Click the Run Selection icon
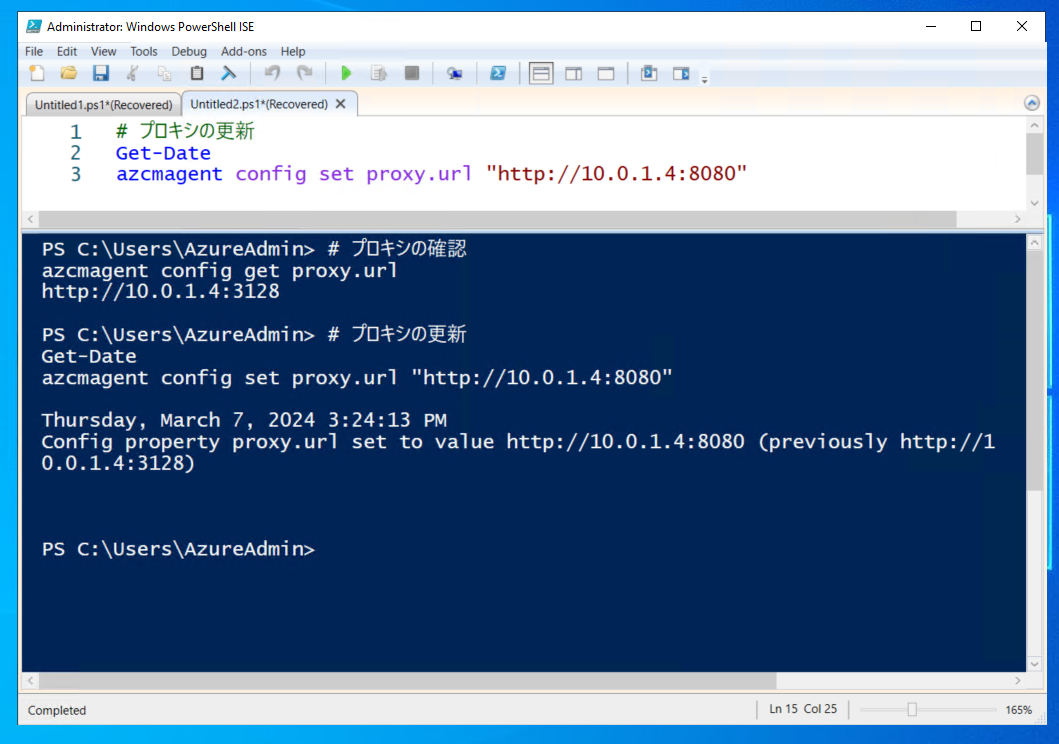1059x744 pixels. click(x=378, y=73)
